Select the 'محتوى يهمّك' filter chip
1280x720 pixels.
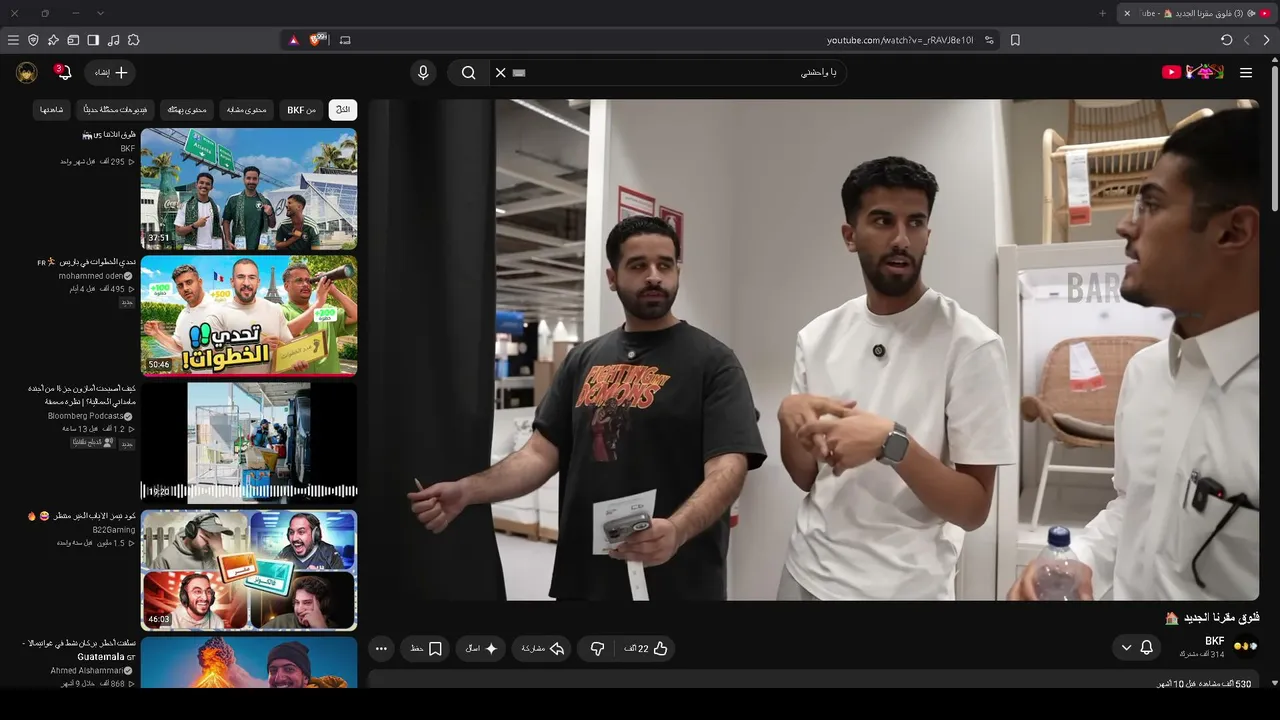[x=187, y=109]
